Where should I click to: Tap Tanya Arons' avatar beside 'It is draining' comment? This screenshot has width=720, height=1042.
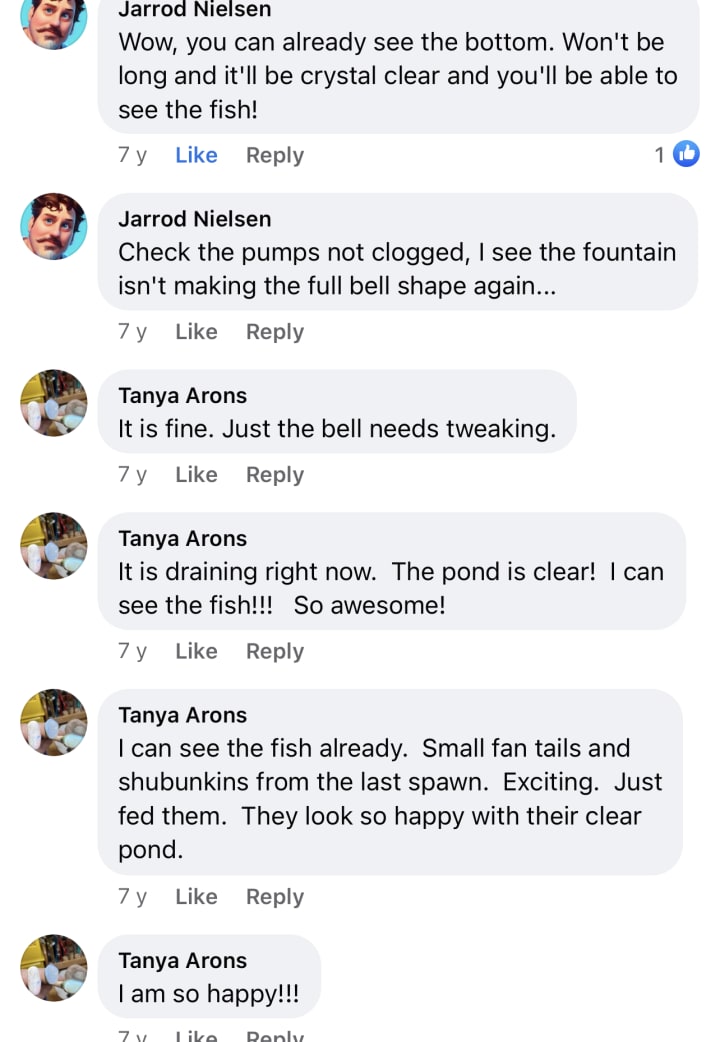(x=54, y=546)
